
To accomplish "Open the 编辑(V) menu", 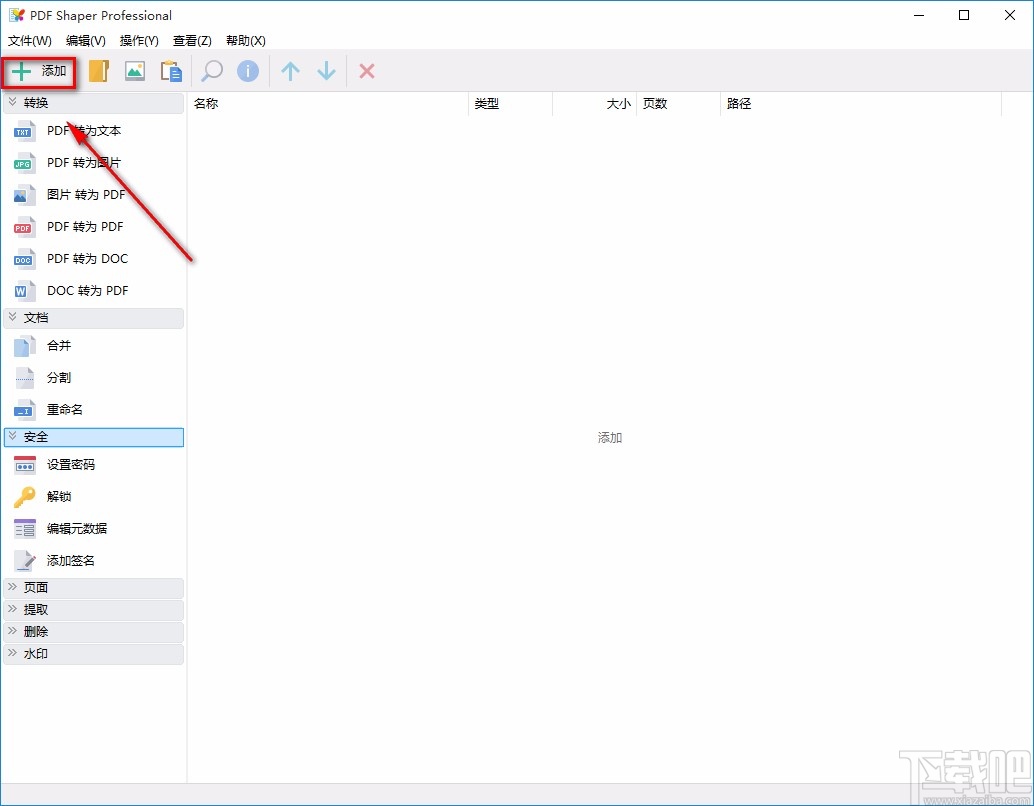I will point(86,41).
